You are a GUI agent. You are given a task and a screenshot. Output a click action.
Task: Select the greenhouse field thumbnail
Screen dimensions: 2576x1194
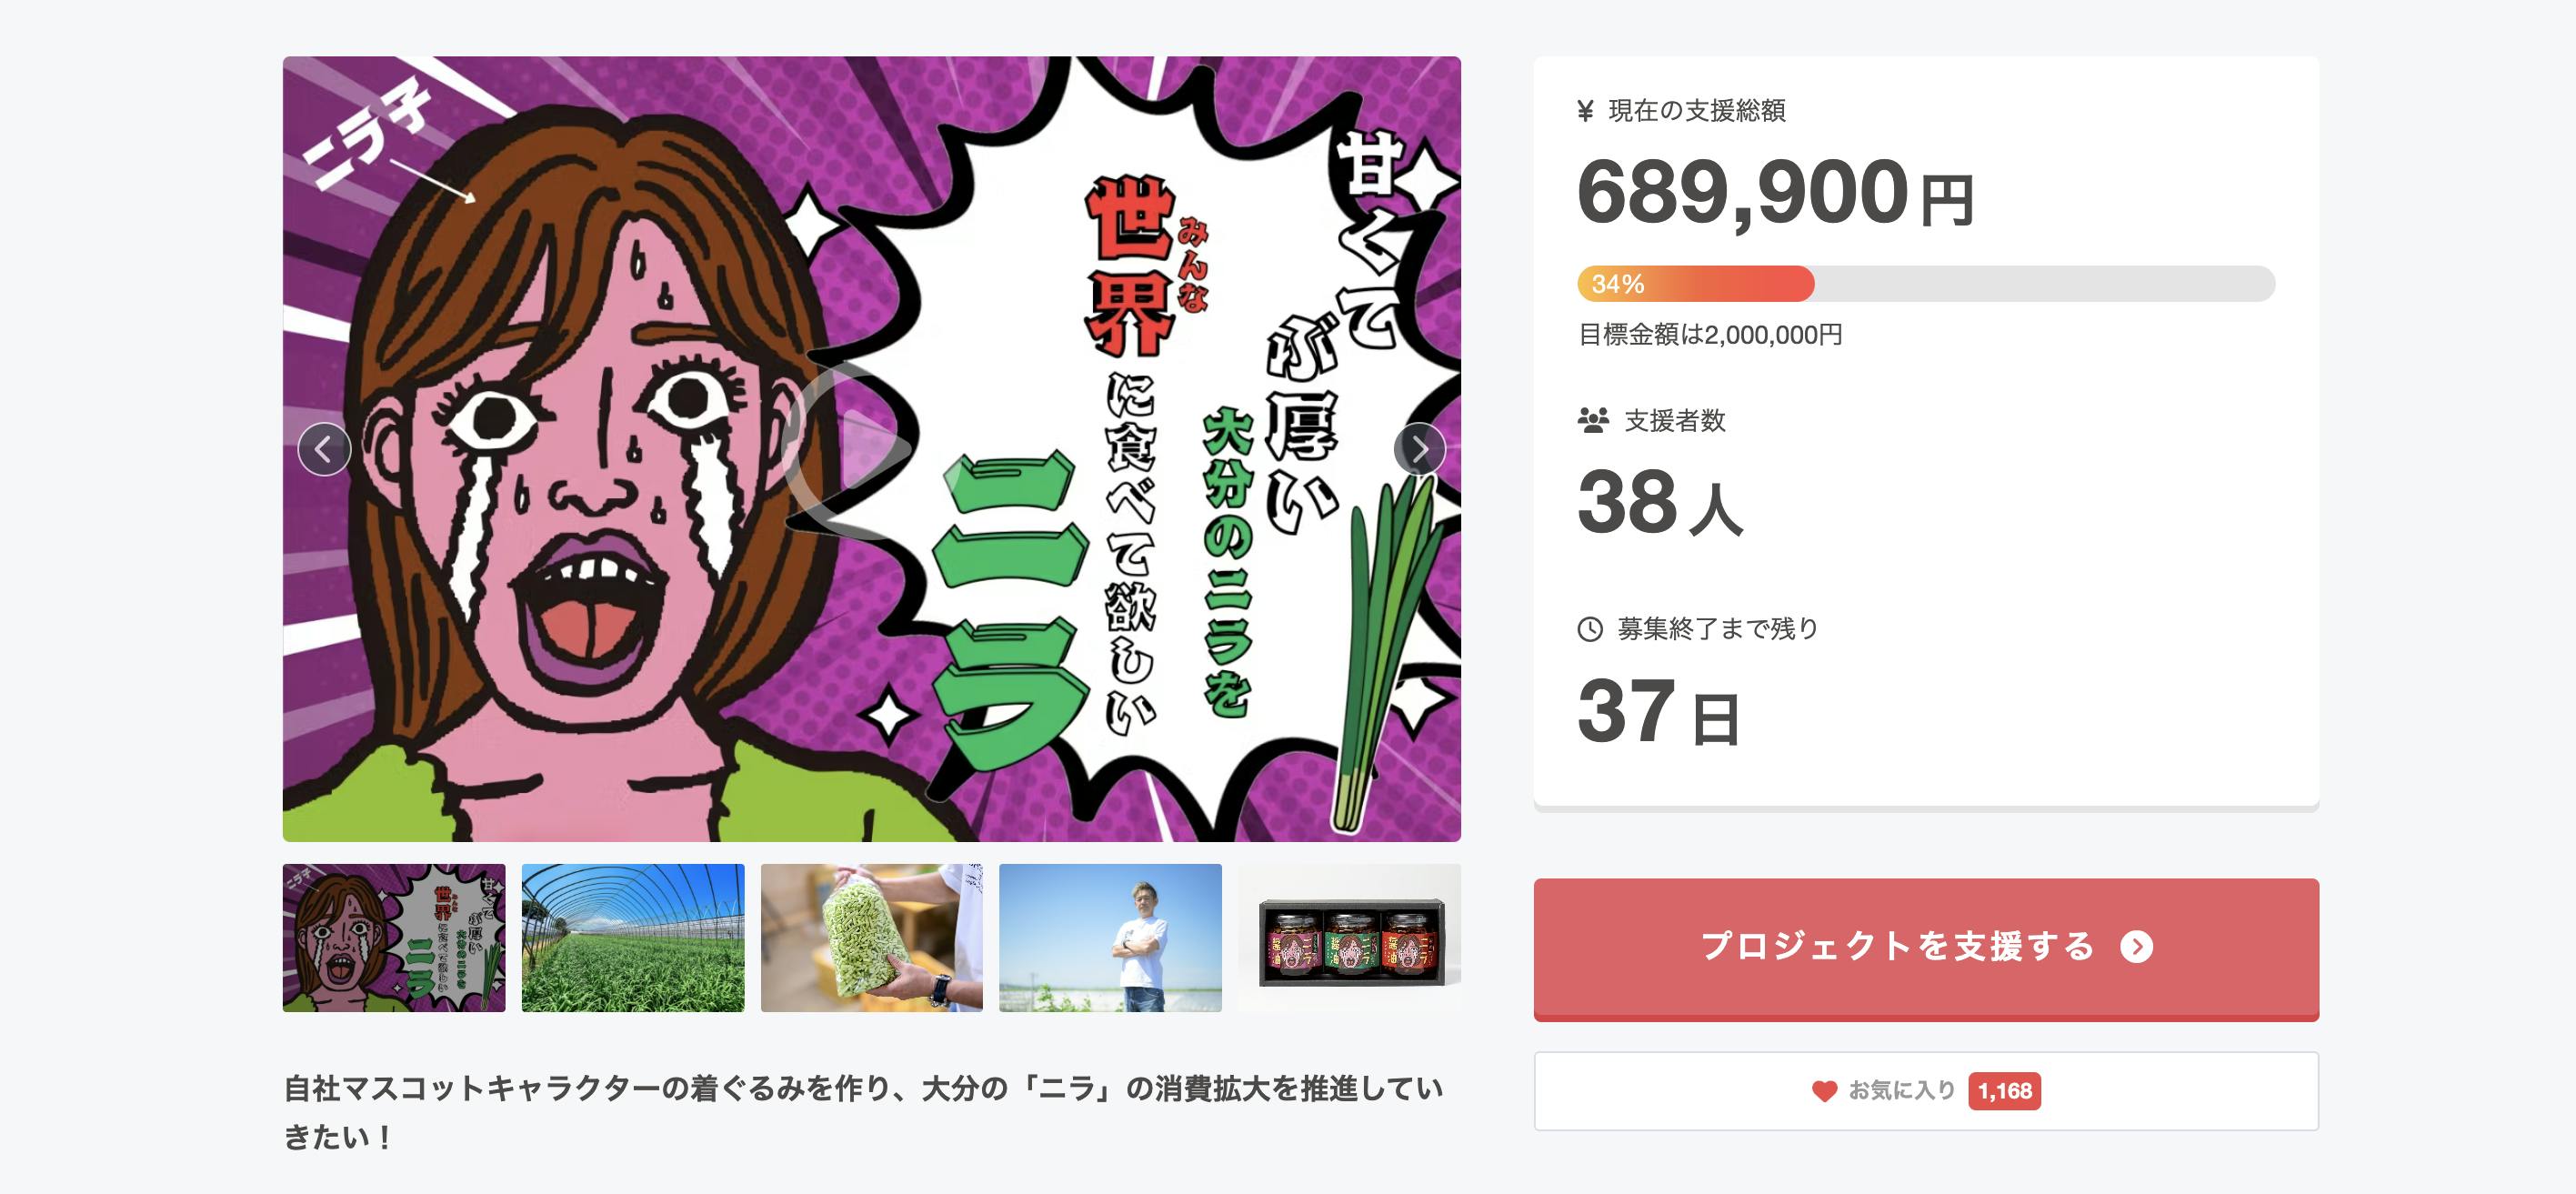coord(633,938)
